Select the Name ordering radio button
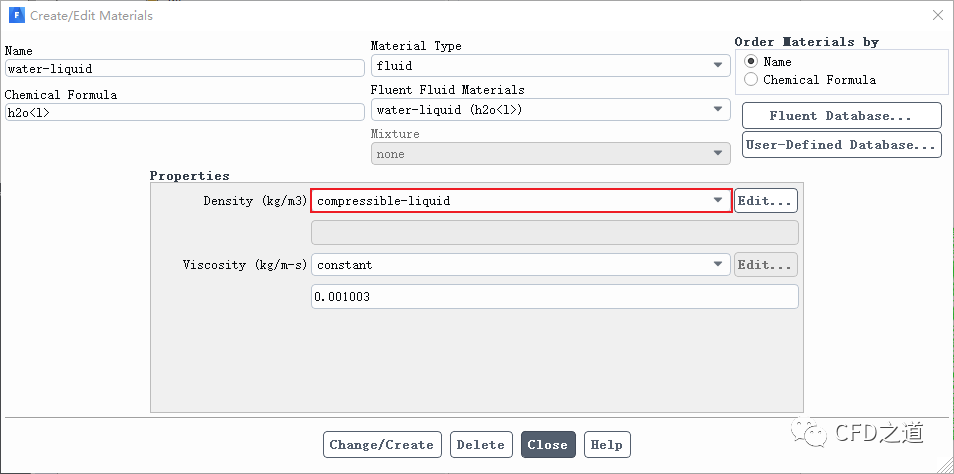Screen dimensions: 954x474 tap(751, 61)
